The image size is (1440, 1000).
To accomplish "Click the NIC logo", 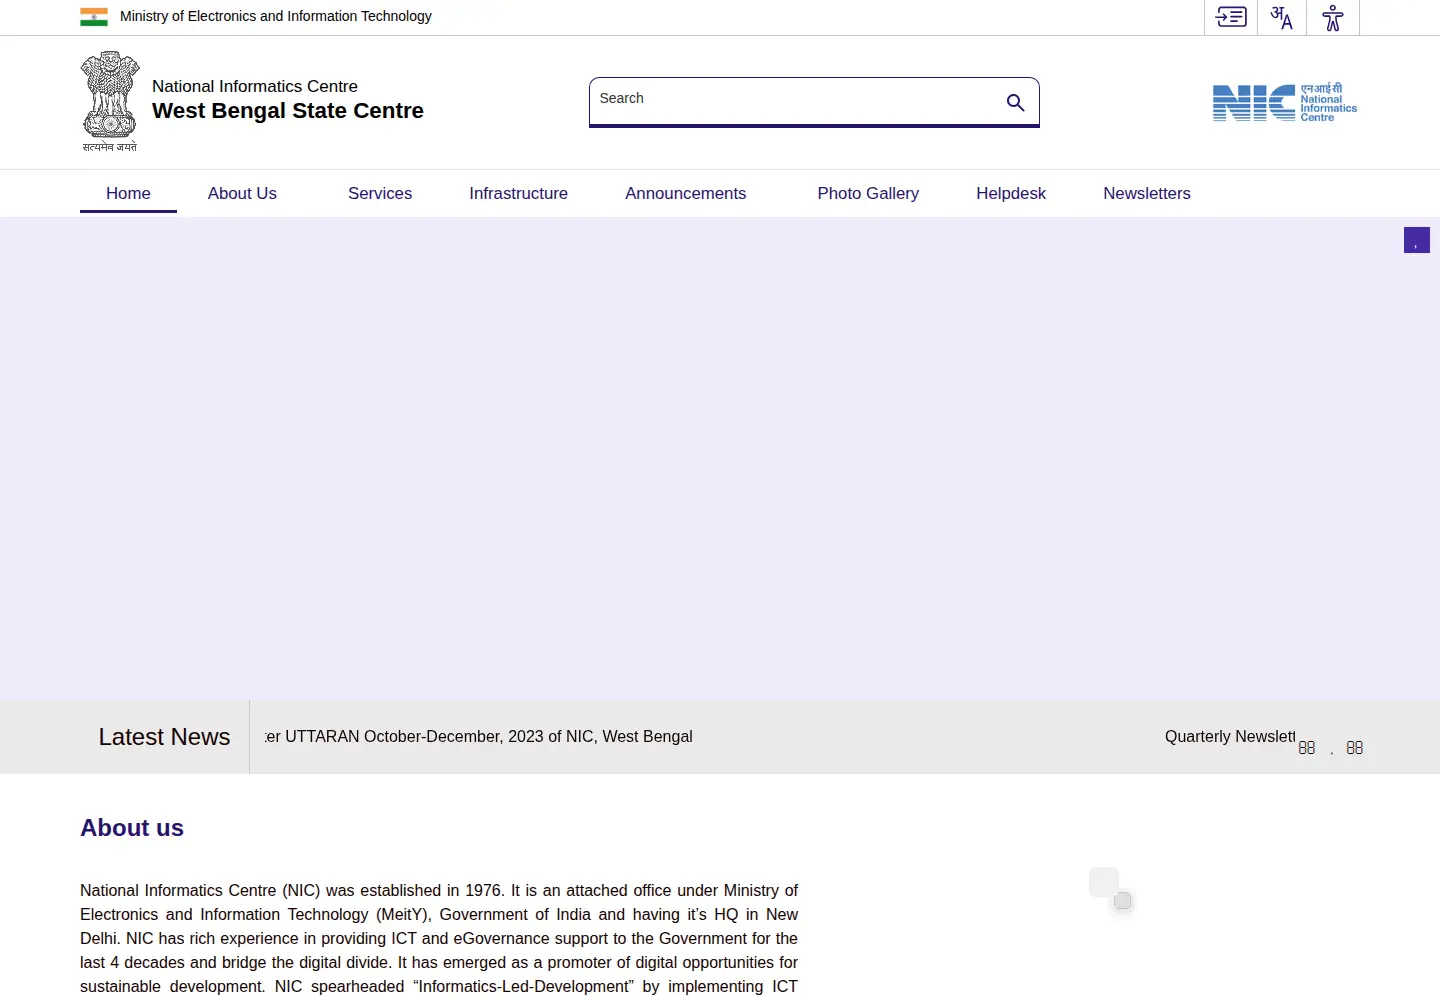I will point(1285,102).
